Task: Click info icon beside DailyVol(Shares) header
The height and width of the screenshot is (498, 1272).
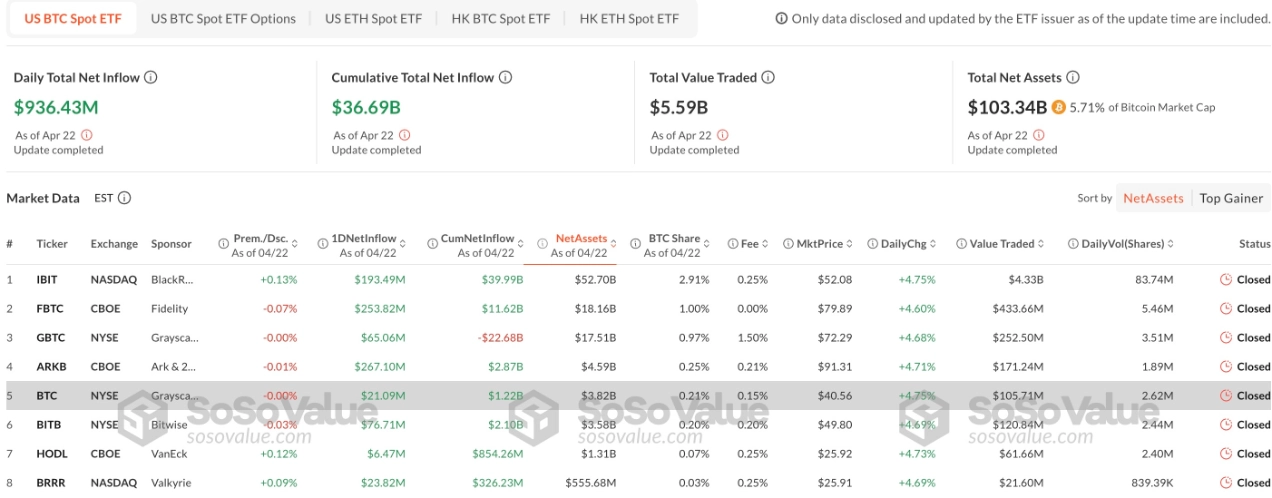Action: coord(1073,243)
